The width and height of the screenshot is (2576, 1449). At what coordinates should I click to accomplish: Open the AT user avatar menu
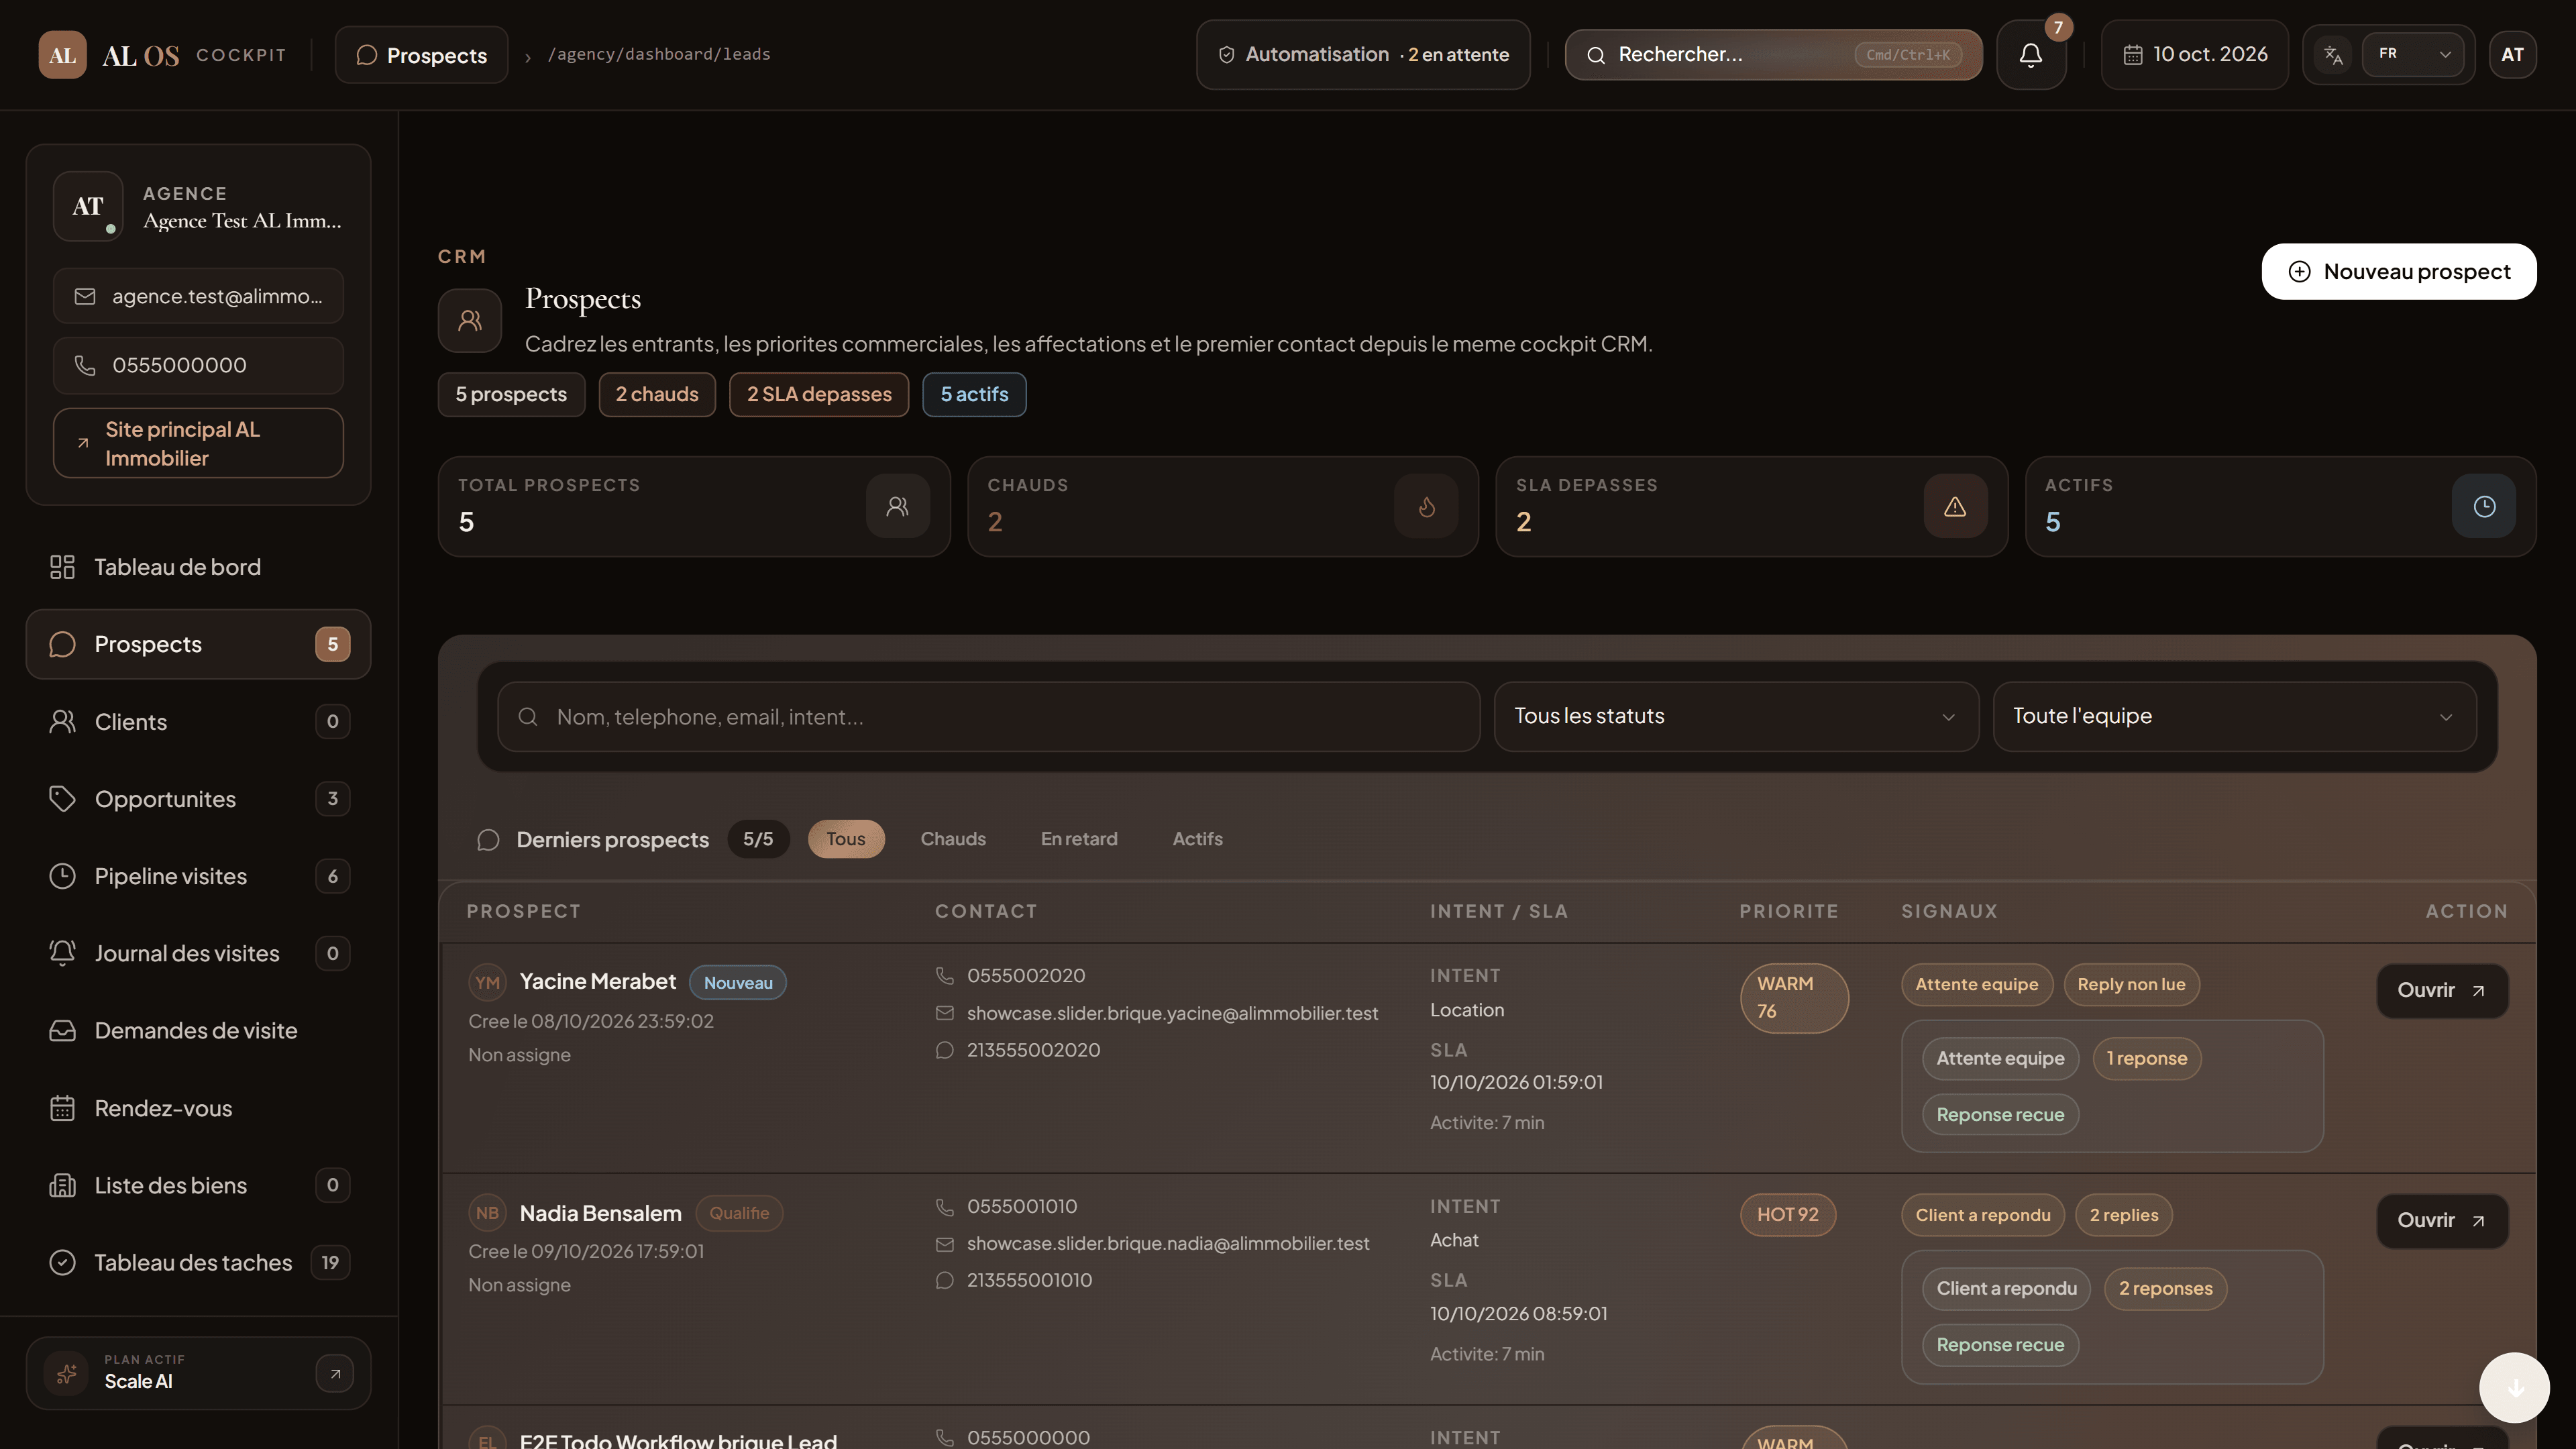click(x=2512, y=55)
